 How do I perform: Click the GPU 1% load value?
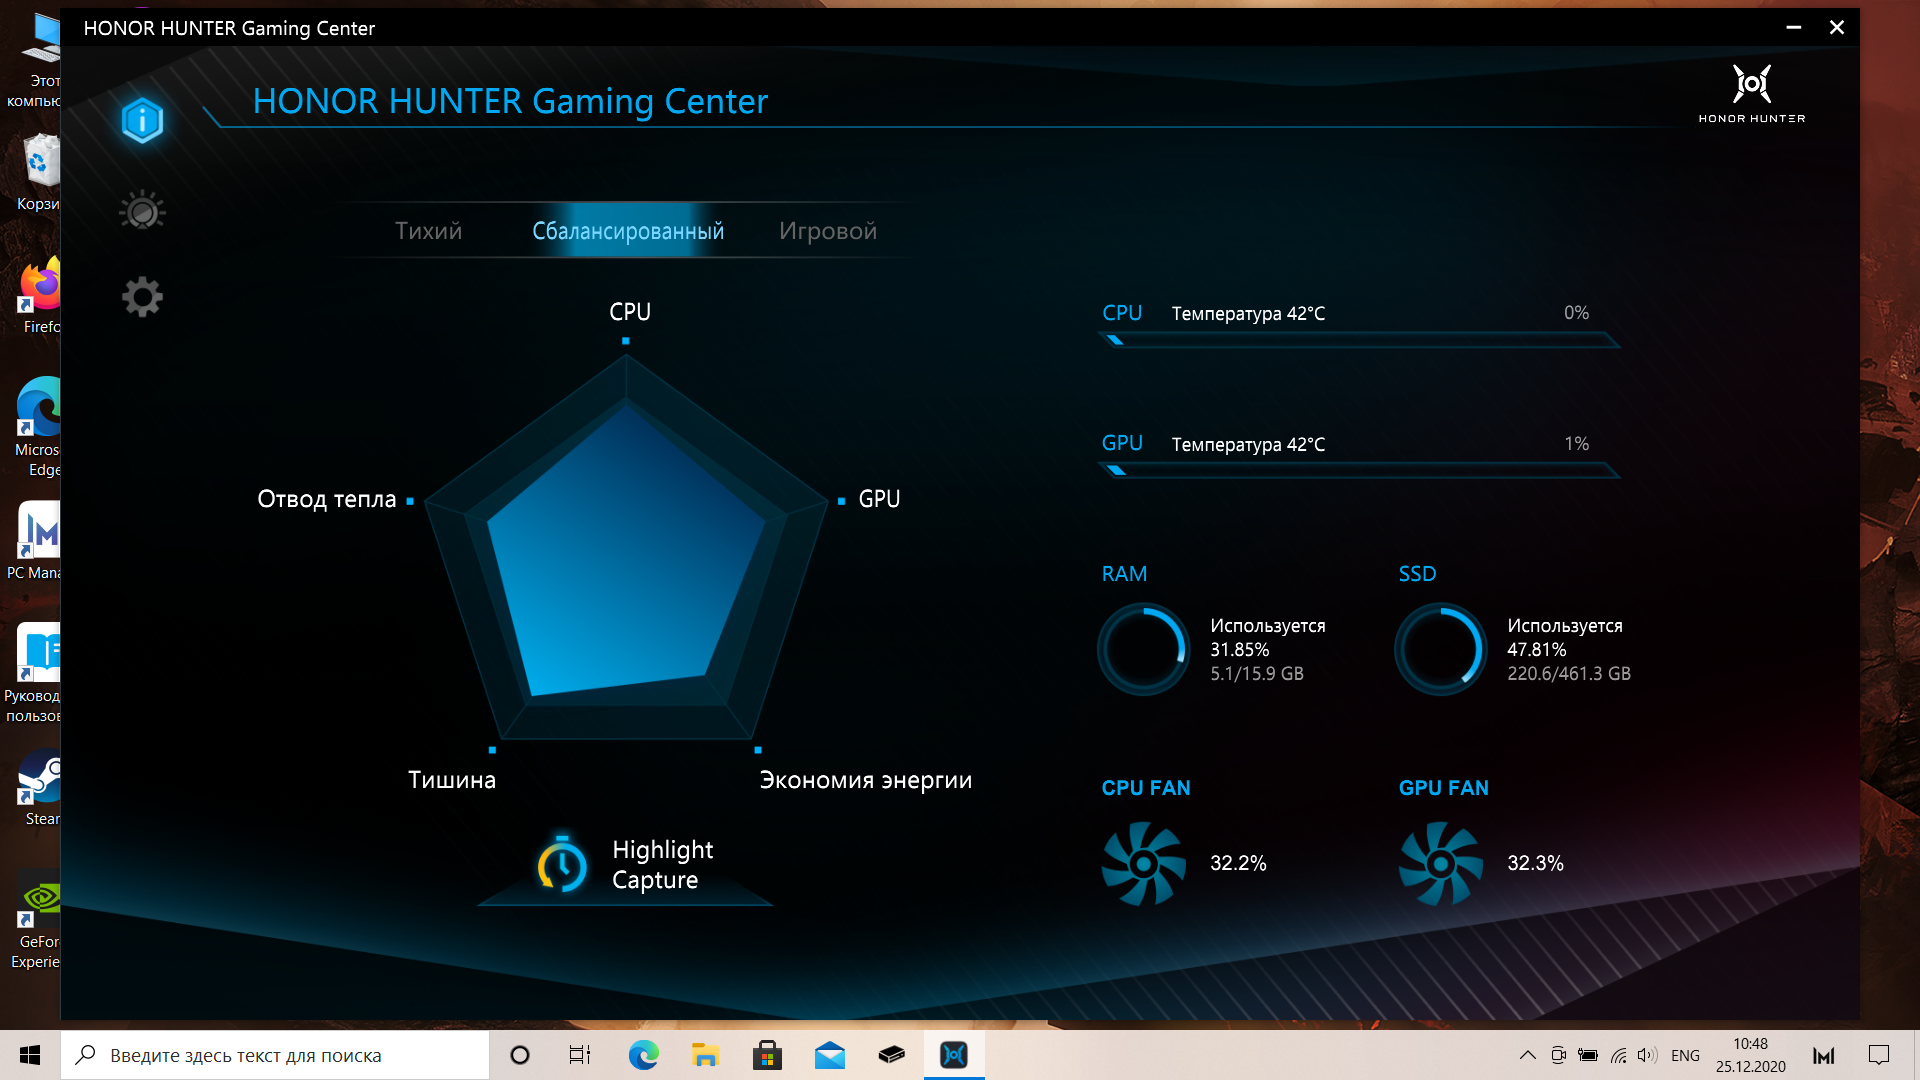(1576, 444)
